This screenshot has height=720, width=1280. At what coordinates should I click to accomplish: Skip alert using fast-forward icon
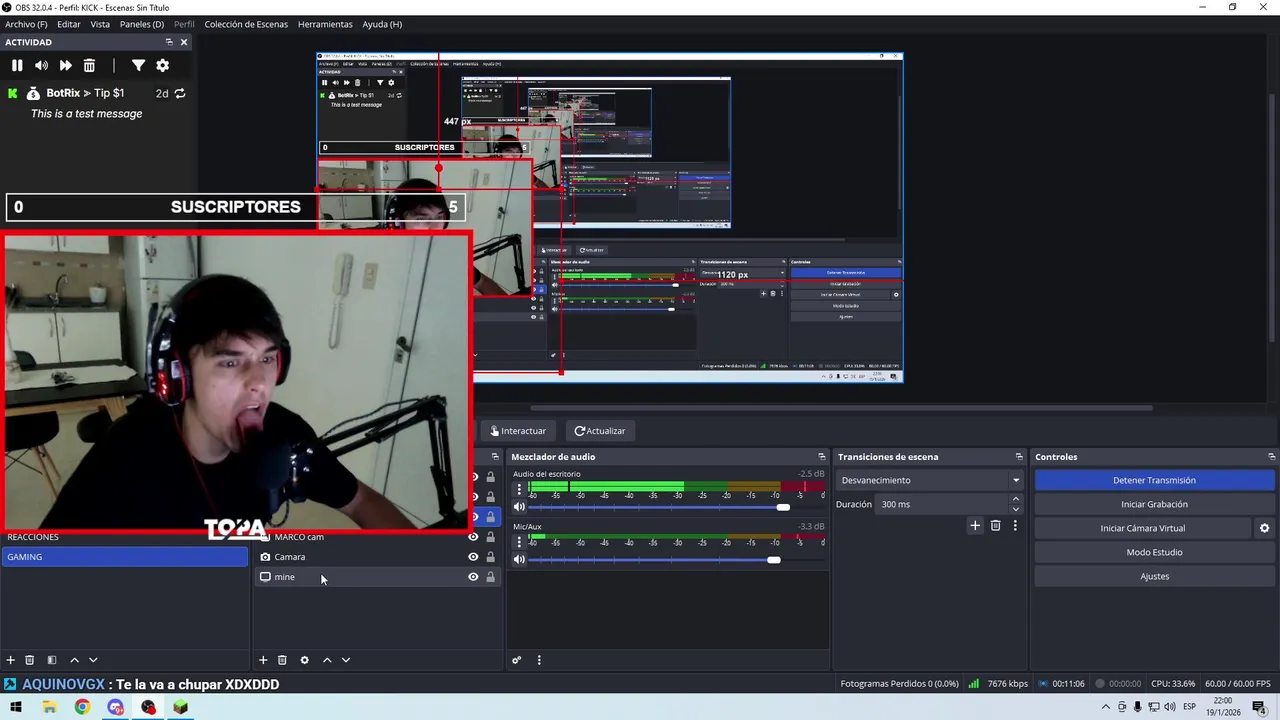click(65, 65)
